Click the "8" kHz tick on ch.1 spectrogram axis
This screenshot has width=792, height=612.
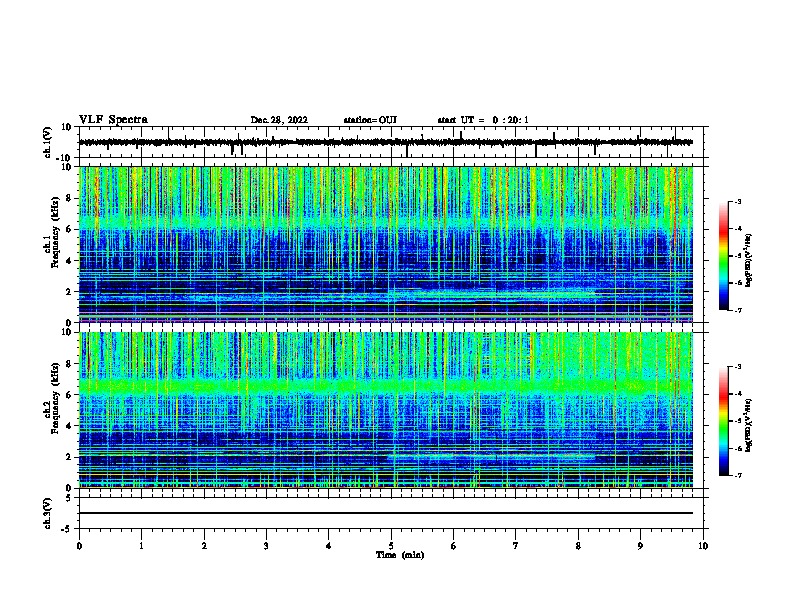69,198
